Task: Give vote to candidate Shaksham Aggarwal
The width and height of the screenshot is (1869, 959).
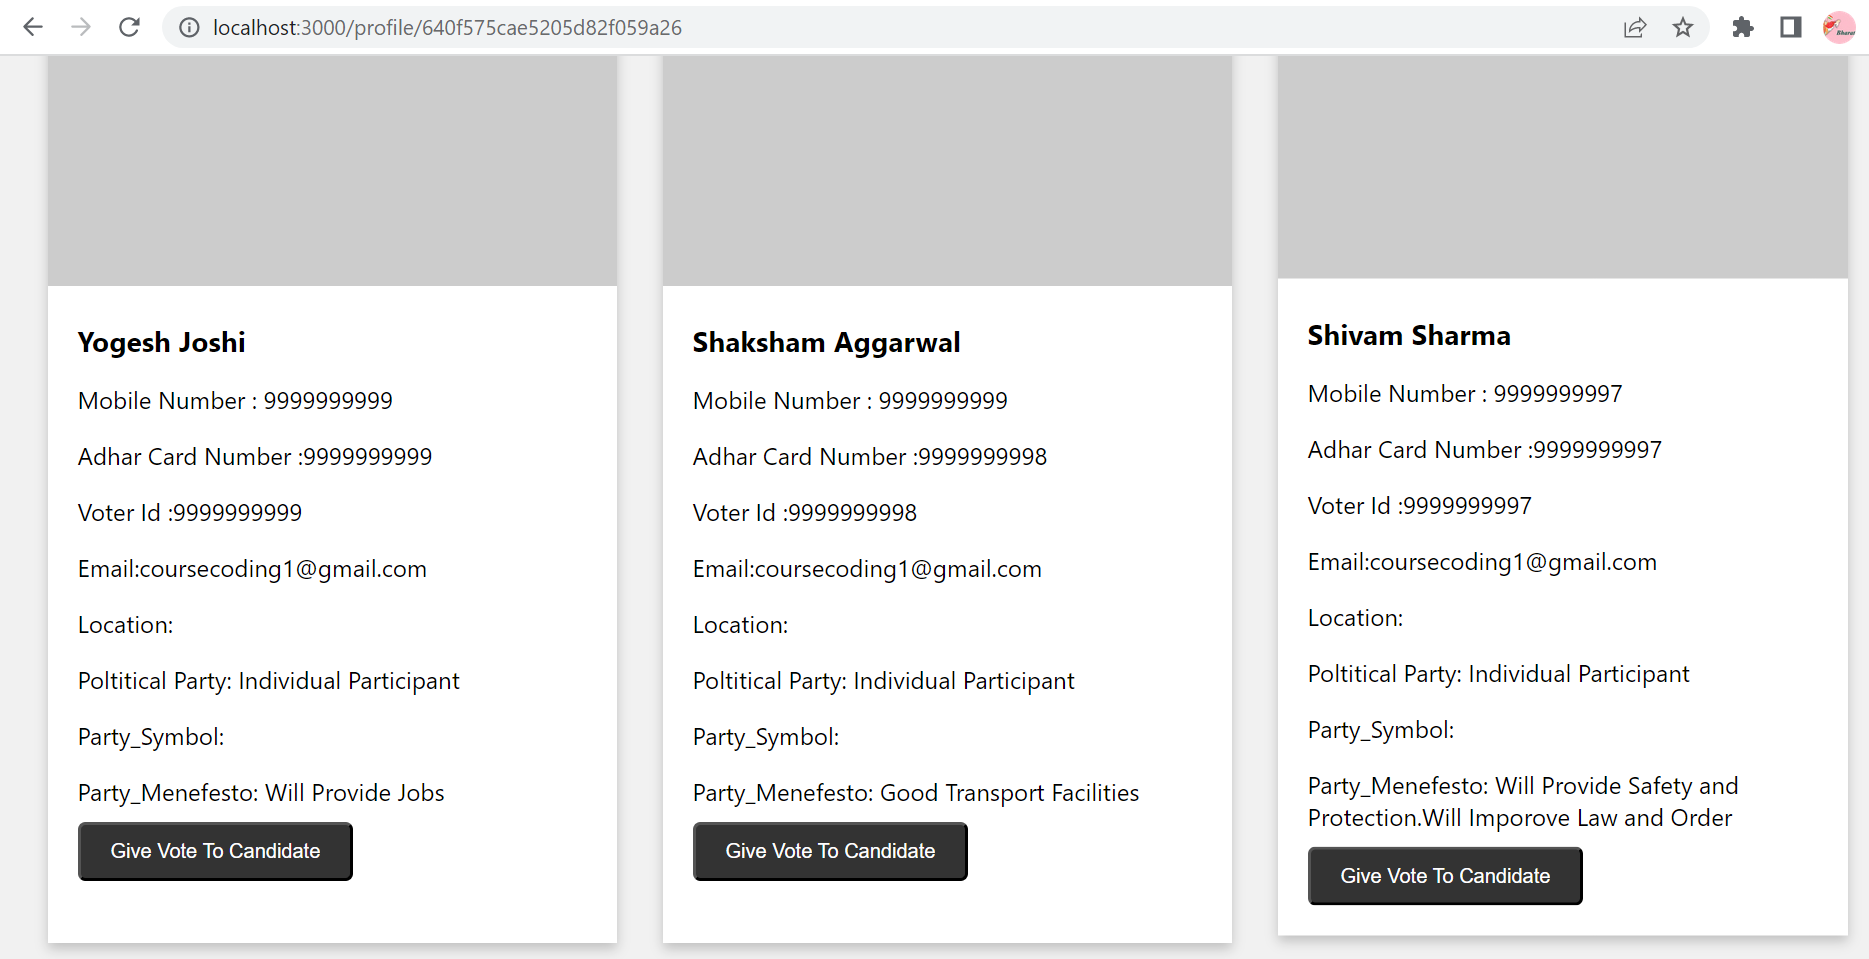Action: 829,851
